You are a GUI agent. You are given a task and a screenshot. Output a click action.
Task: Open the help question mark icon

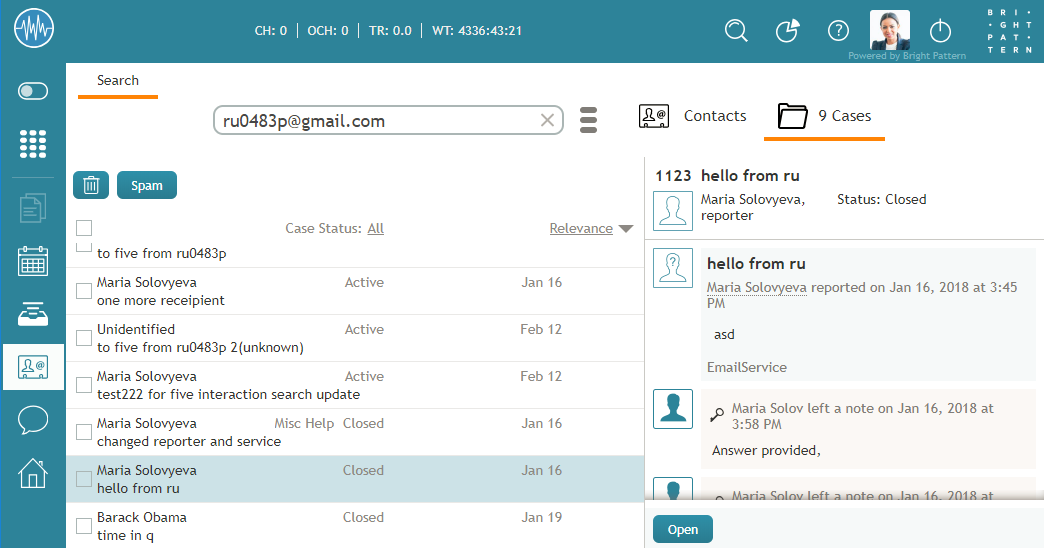pos(838,30)
